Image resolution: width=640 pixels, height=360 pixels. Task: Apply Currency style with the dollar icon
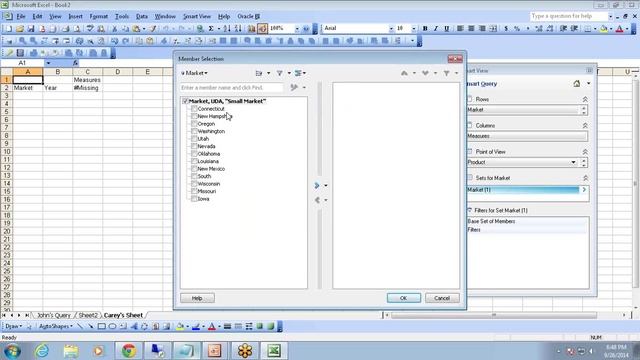point(506,29)
